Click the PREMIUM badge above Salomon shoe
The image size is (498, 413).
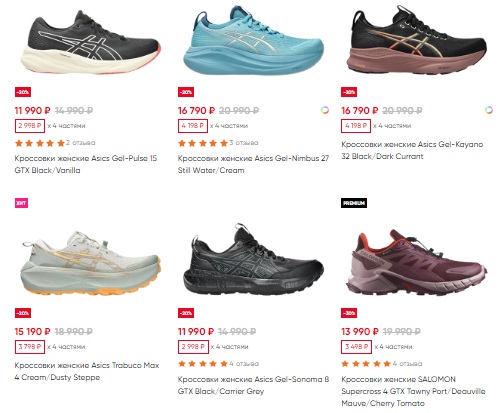pyautogui.click(x=354, y=203)
